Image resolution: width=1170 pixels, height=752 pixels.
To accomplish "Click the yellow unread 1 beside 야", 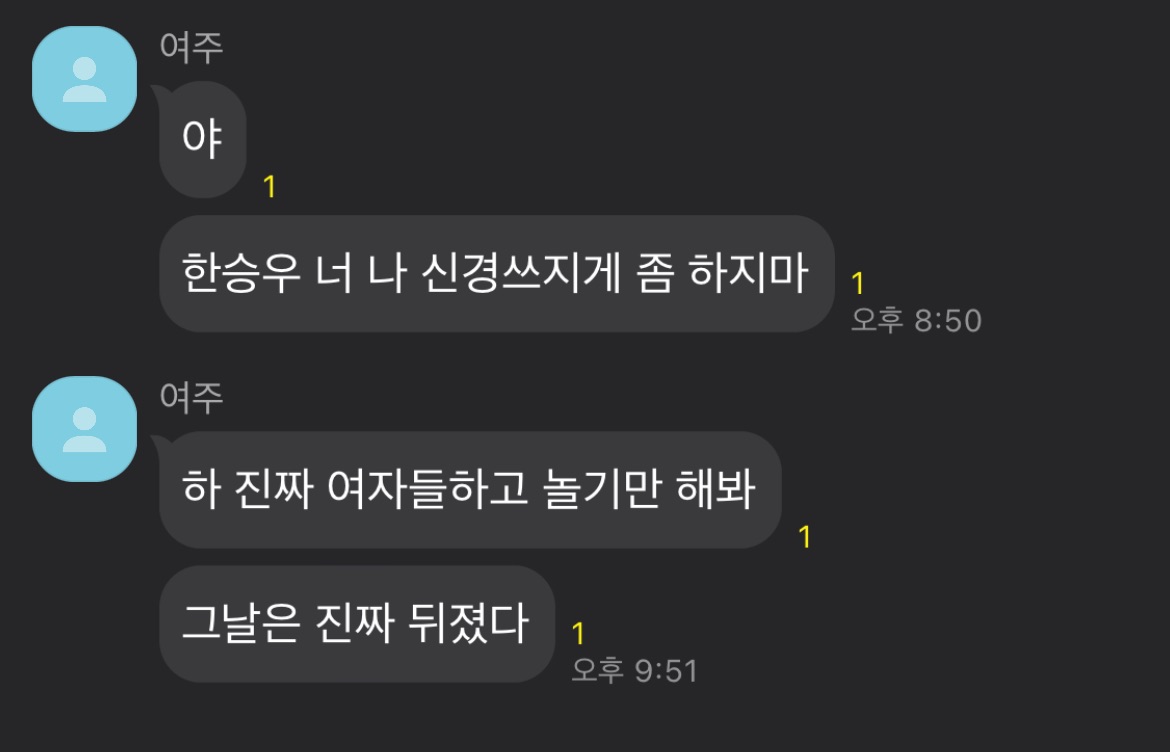I will click(x=270, y=187).
